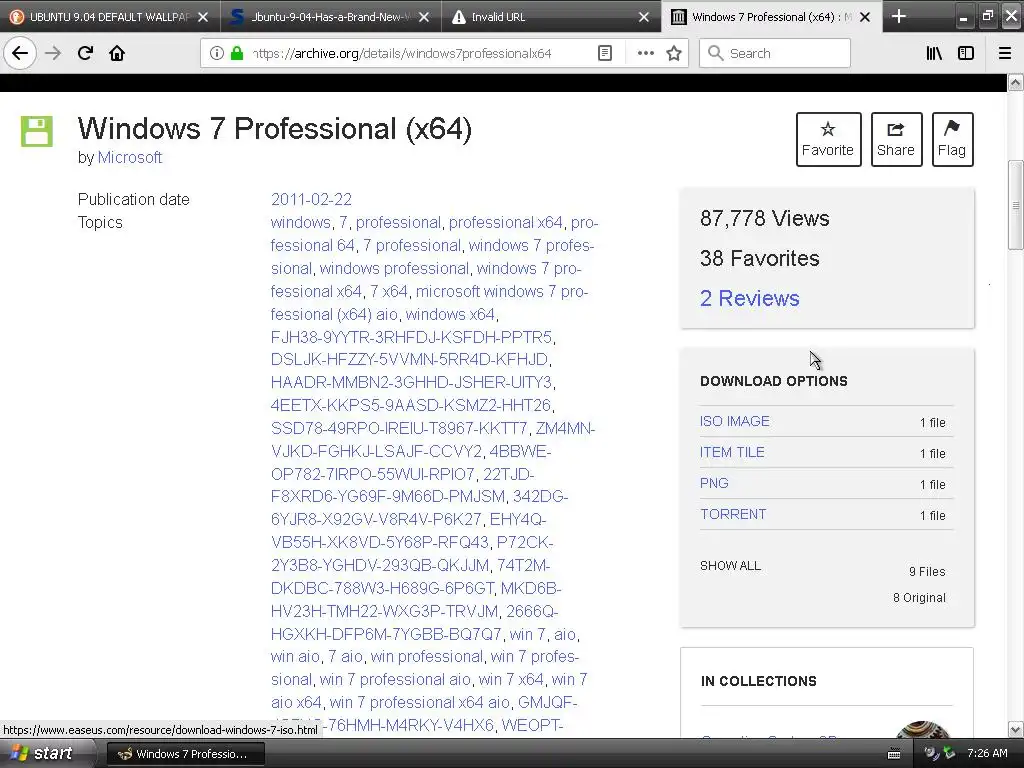Open a new tab with plus button
The width and height of the screenshot is (1024, 768).
coord(899,16)
